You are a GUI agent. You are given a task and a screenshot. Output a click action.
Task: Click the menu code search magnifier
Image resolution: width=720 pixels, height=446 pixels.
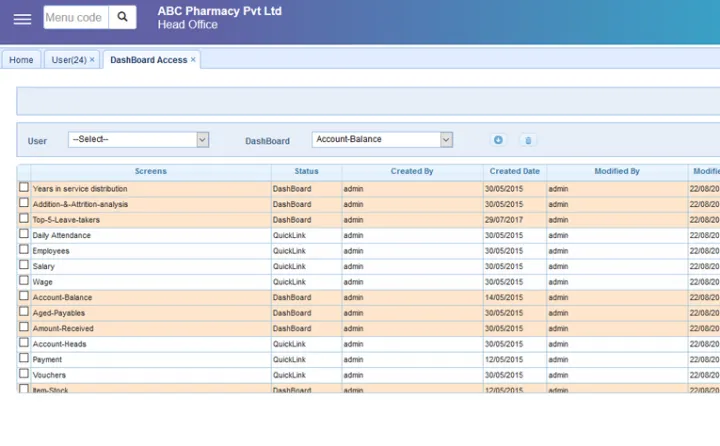point(122,18)
